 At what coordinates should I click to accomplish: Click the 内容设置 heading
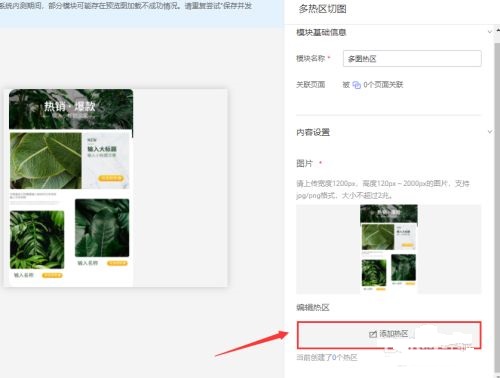click(313, 132)
